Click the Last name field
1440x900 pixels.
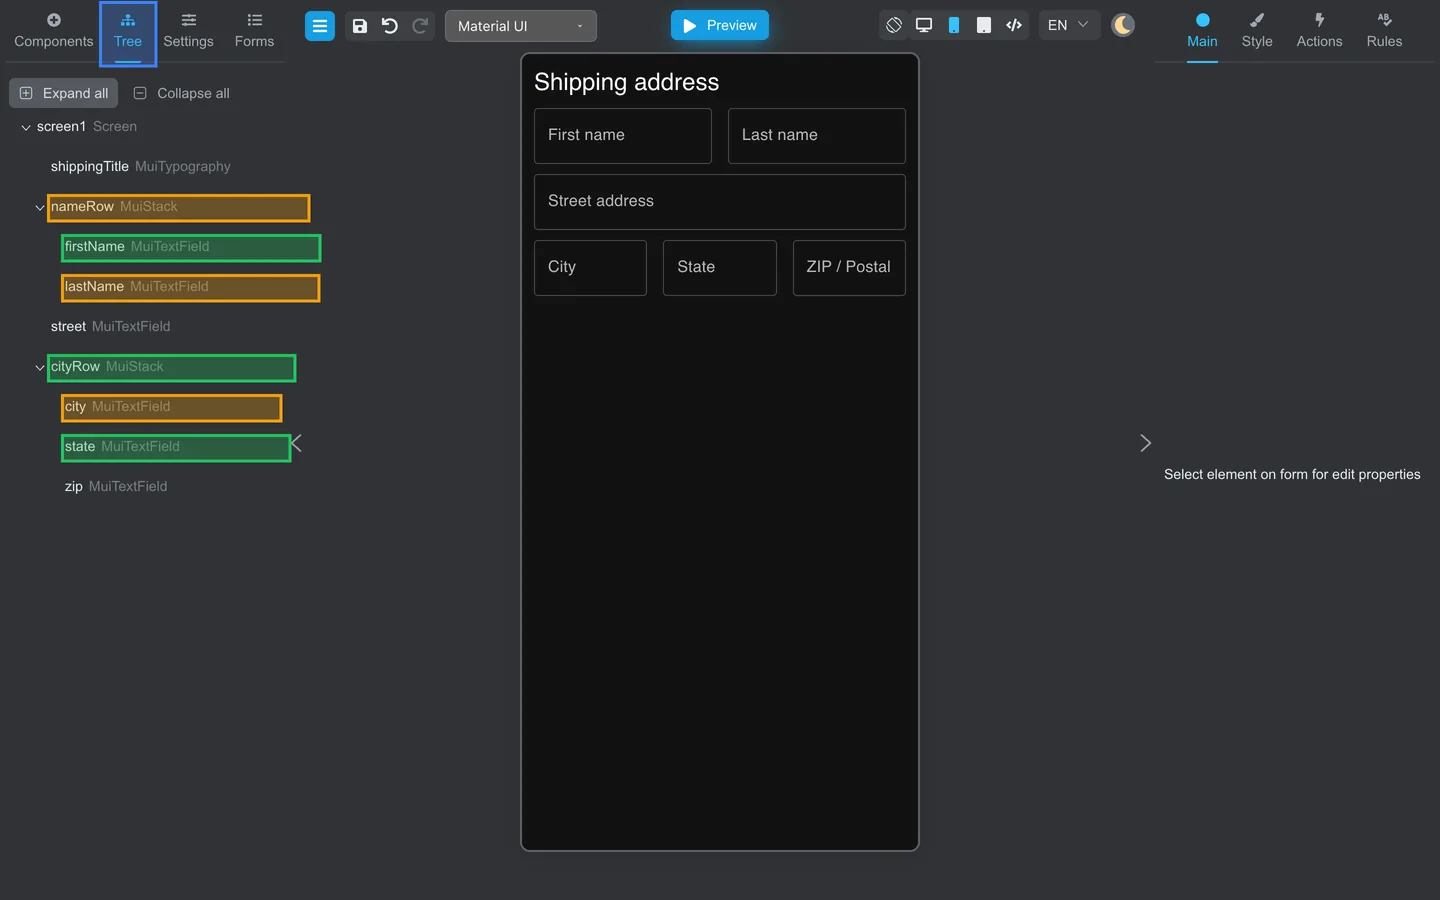(x=817, y=136)
